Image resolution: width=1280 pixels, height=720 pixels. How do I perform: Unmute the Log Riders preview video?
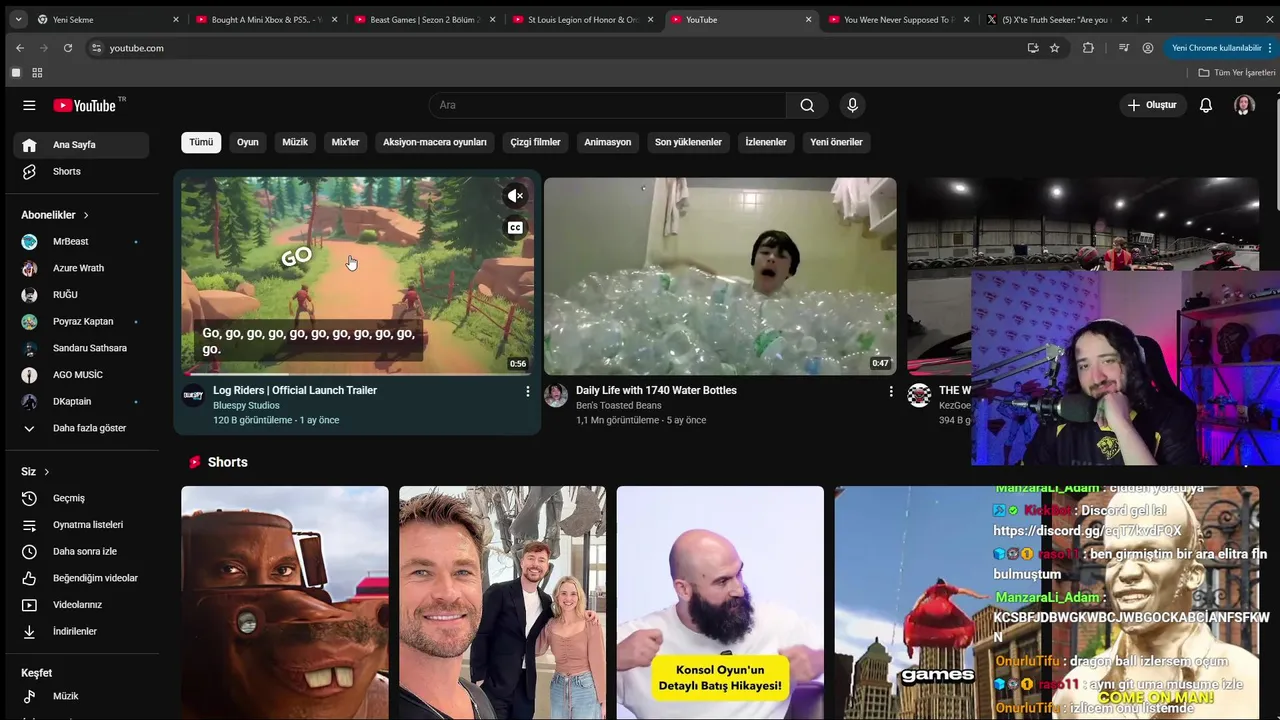click(515, 196)
